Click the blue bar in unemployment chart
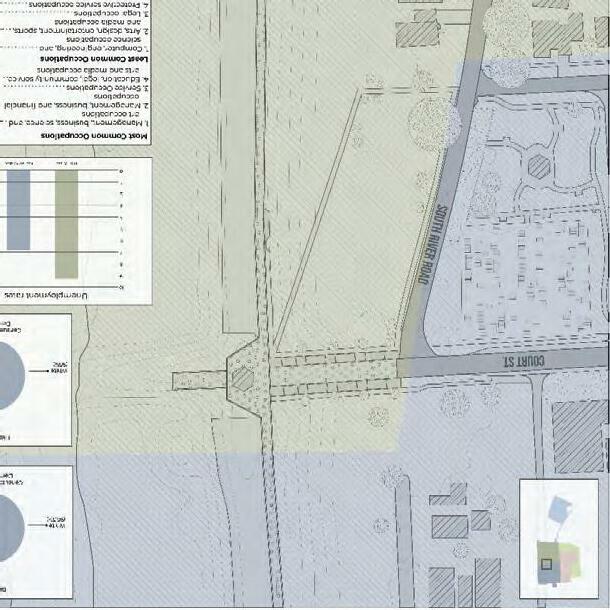This screenshot has width=610, height=610. coord(18,210)
